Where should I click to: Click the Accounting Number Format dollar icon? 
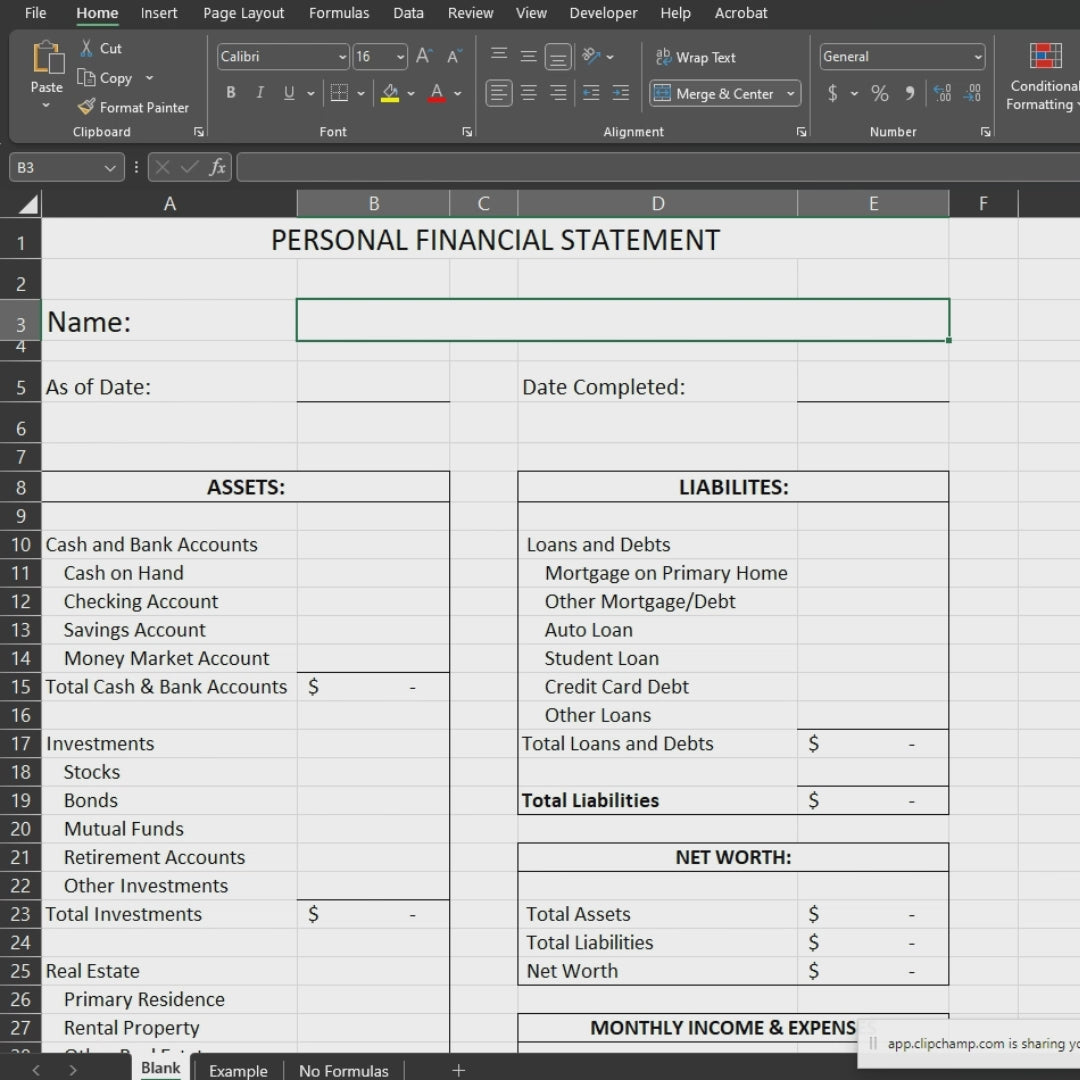833,93
